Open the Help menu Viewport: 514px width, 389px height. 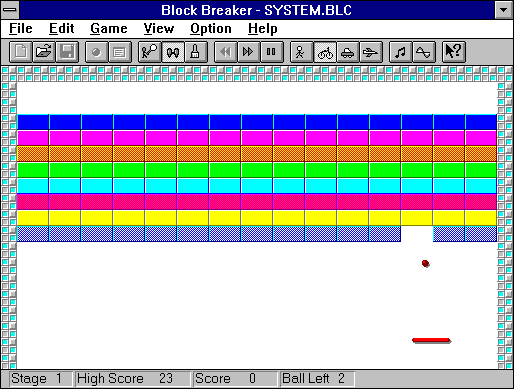click(x=263, y=29)
